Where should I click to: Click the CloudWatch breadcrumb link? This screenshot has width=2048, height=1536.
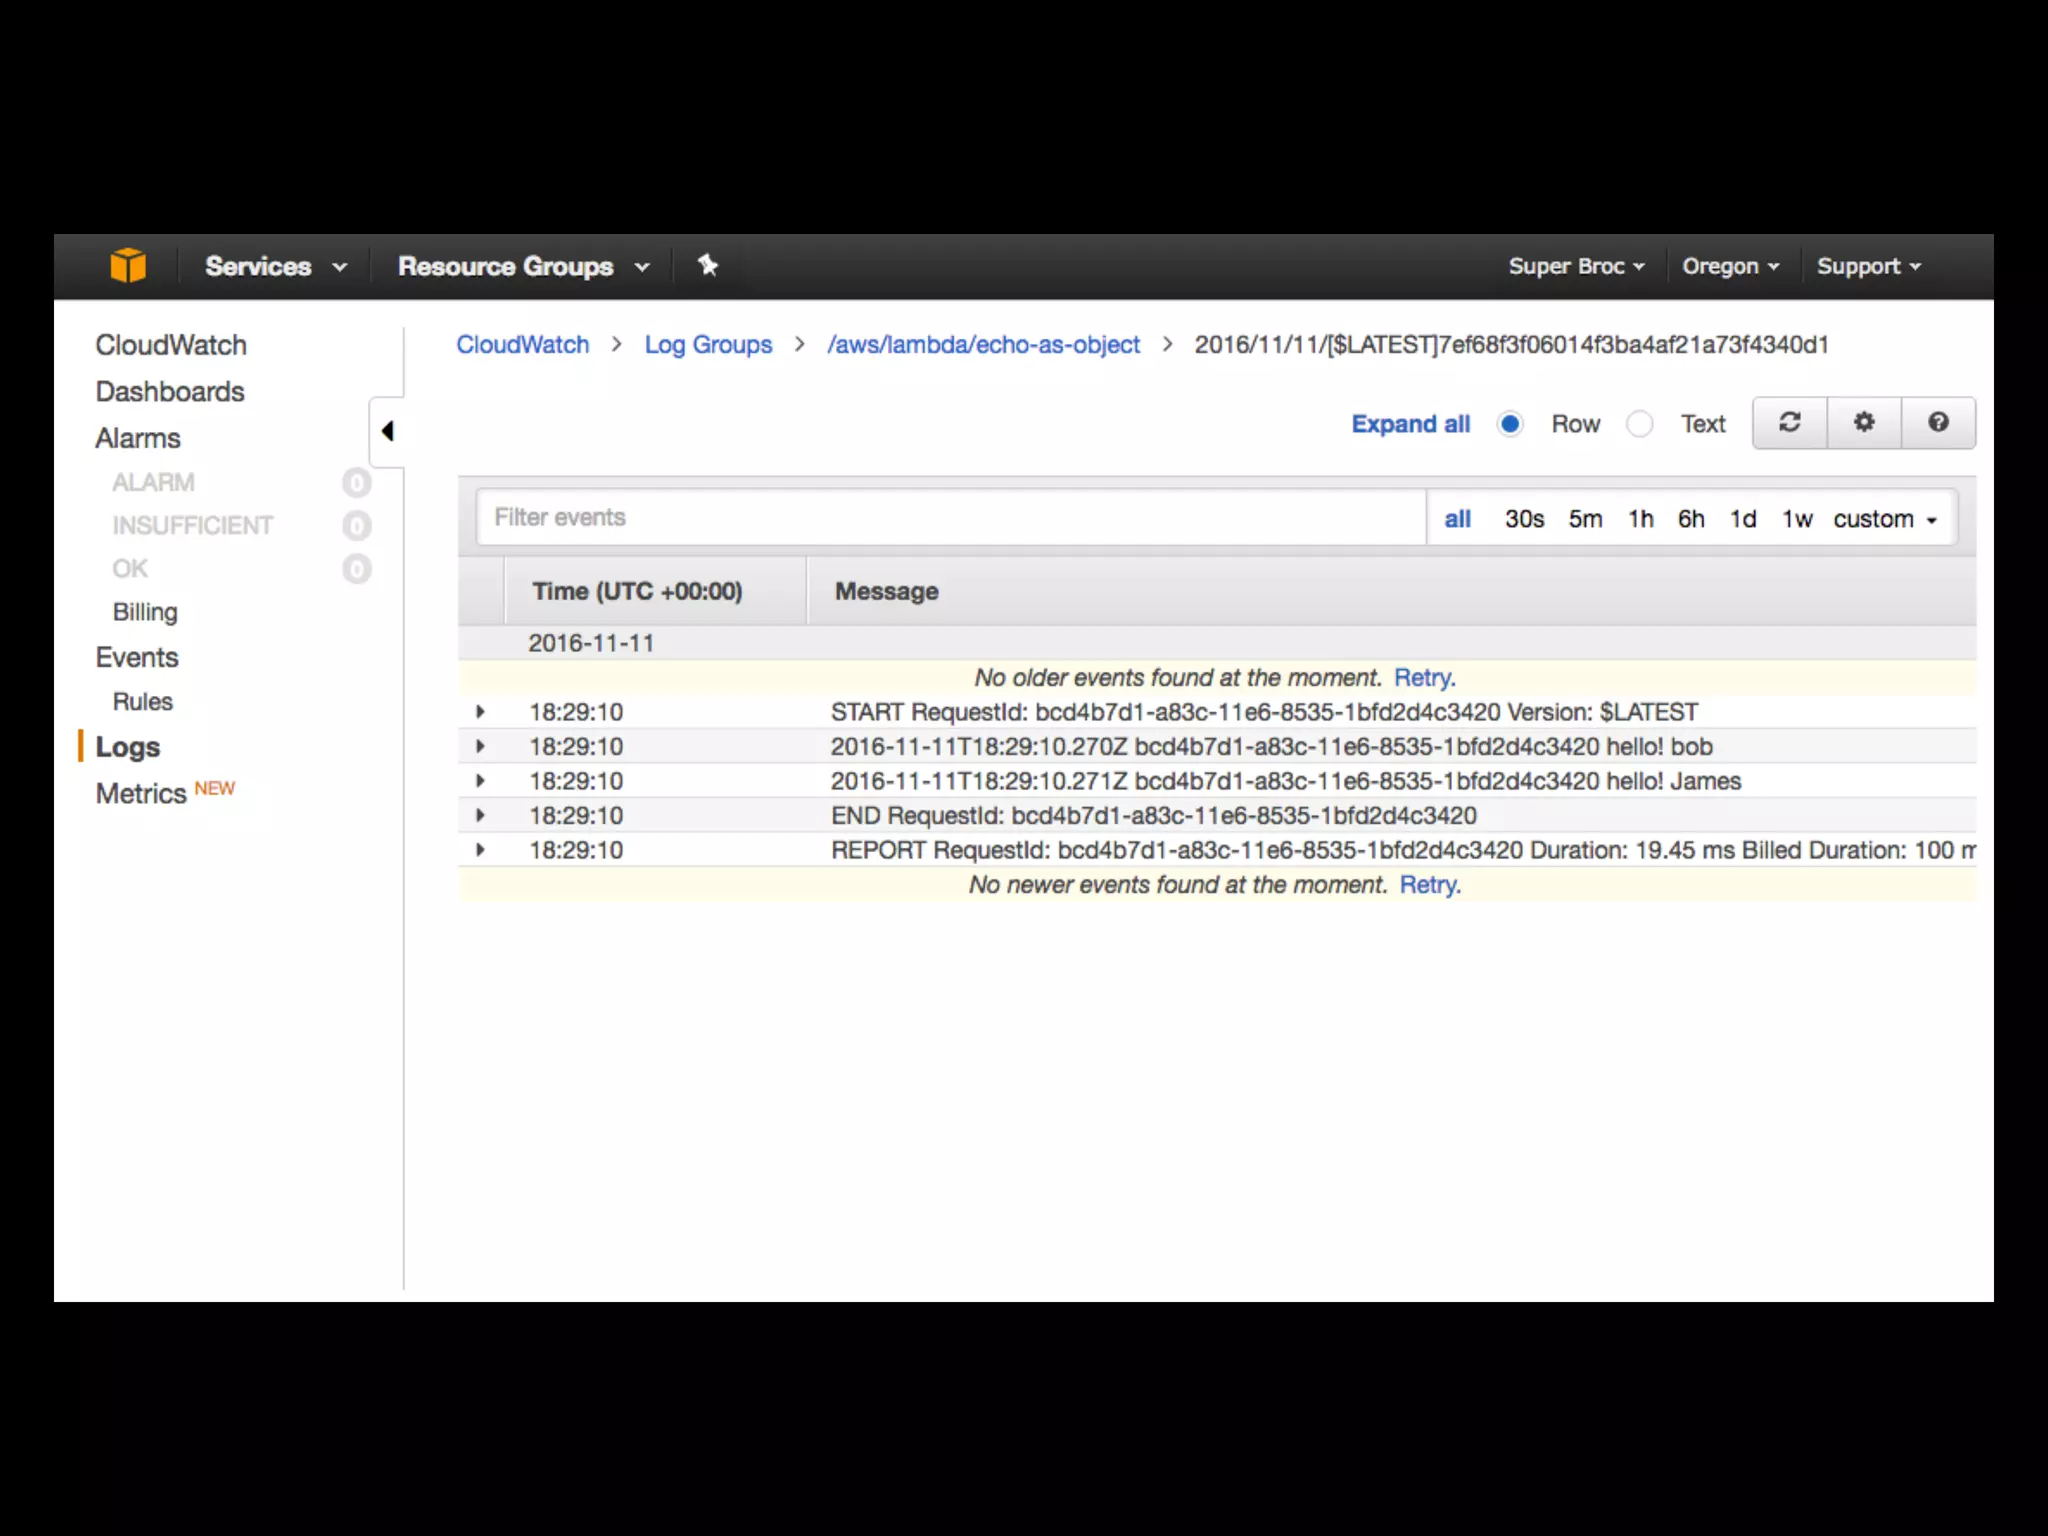[523, 345]
